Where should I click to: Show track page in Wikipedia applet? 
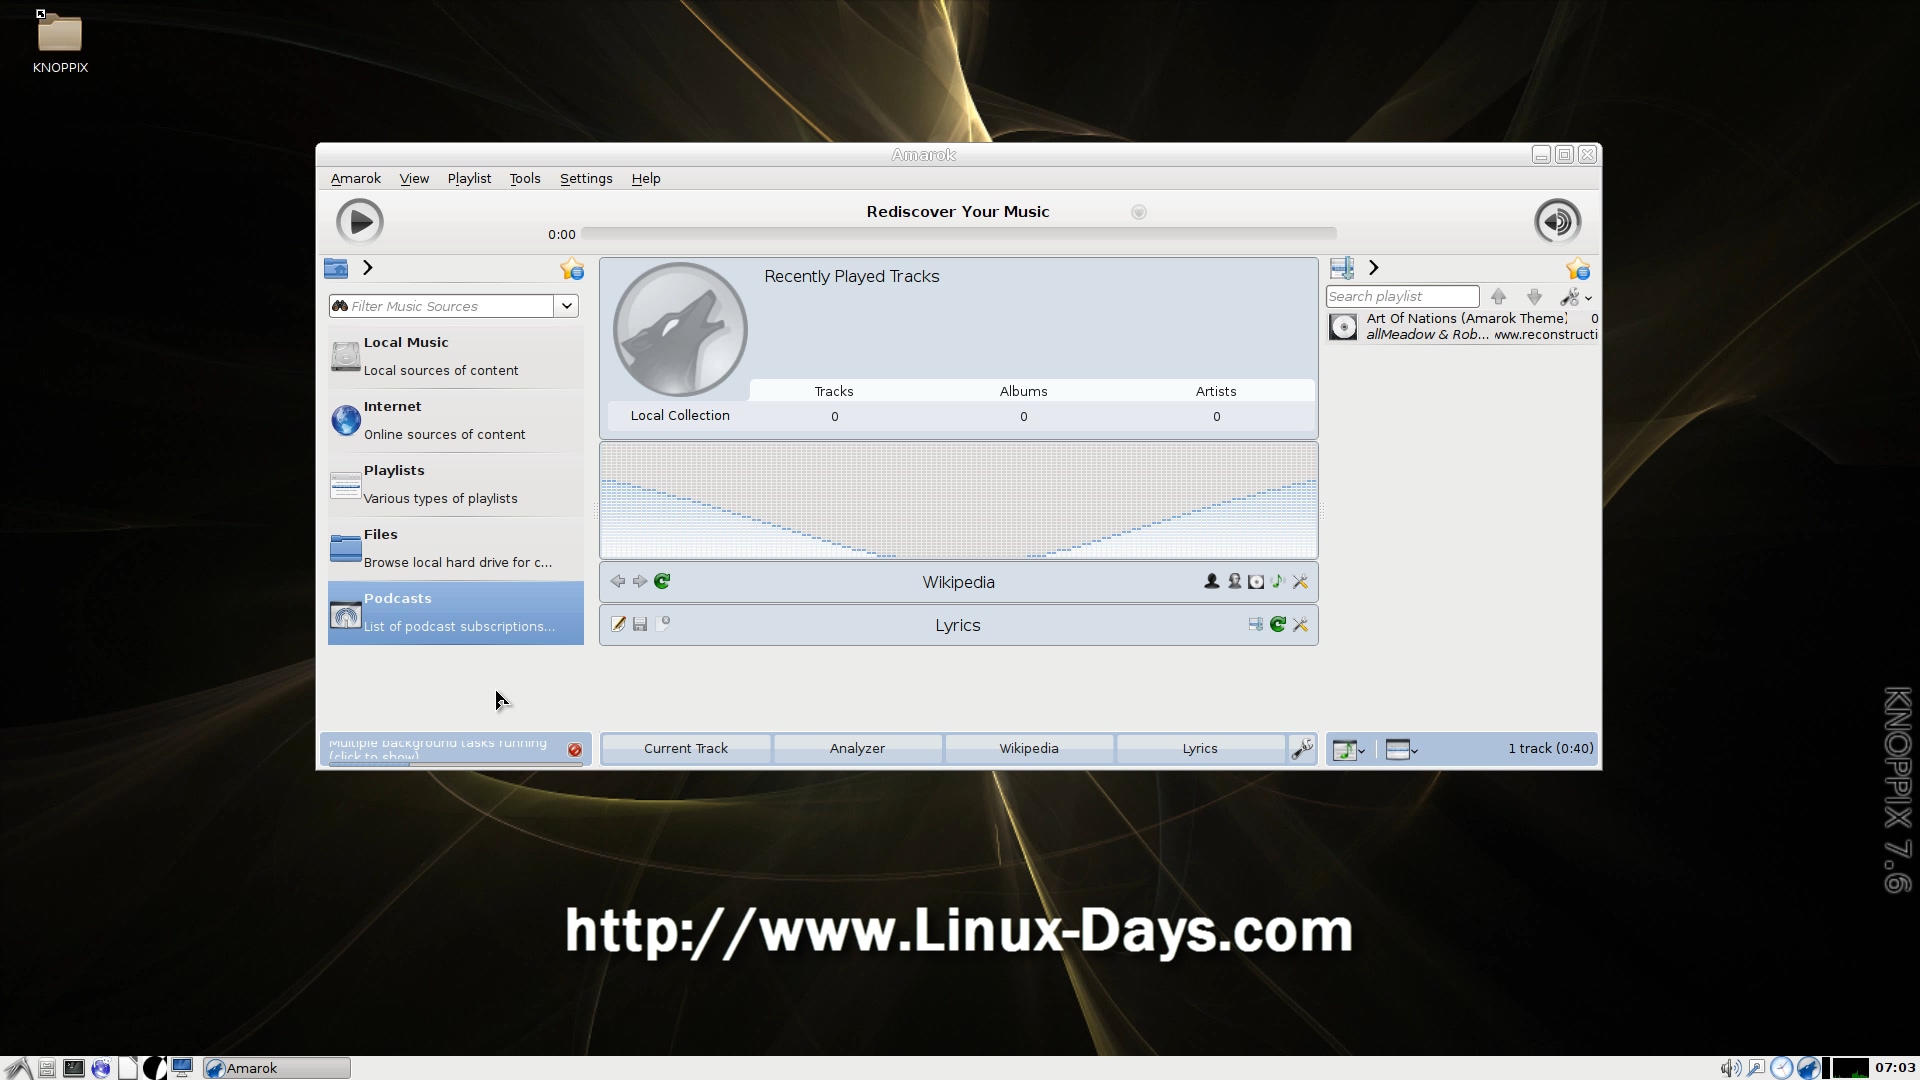tap(1278, 581)
